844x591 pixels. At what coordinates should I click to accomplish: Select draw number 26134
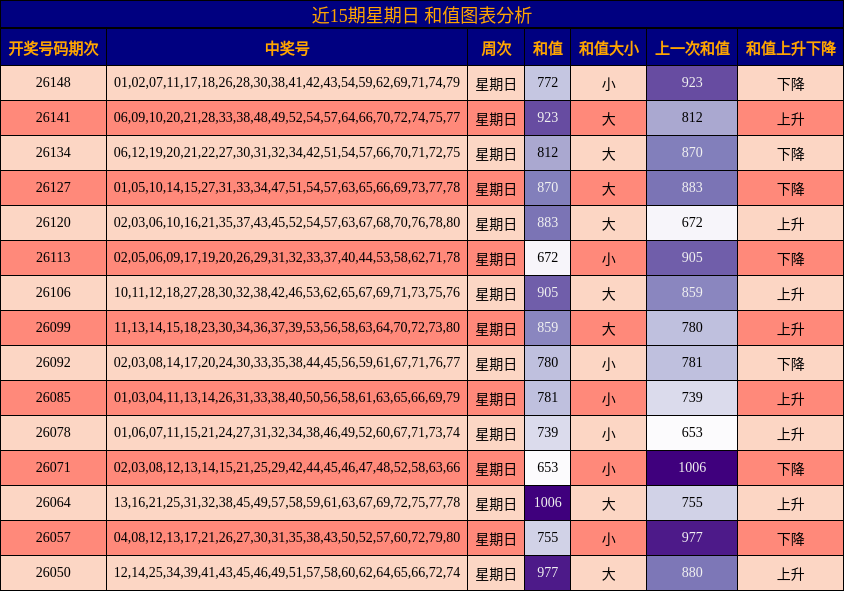53,153
